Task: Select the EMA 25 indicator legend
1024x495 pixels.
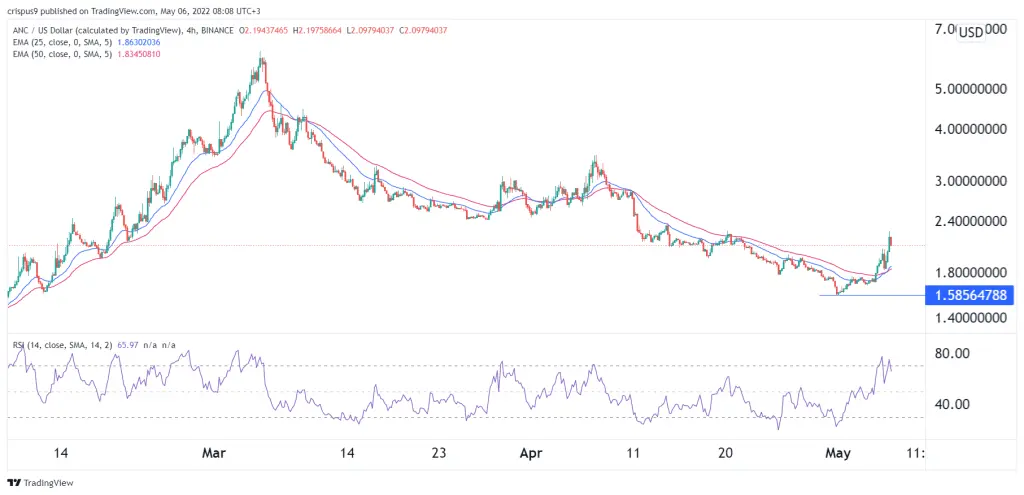Action: coord(86,40)
